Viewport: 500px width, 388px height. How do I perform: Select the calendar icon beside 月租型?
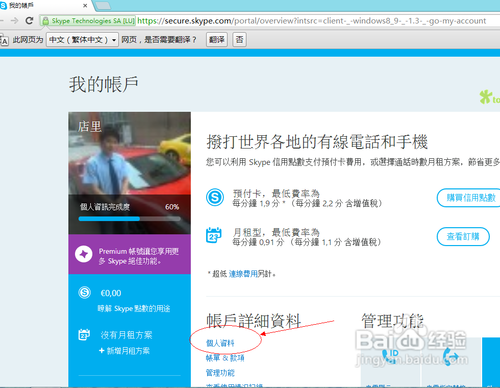point(214,236)
